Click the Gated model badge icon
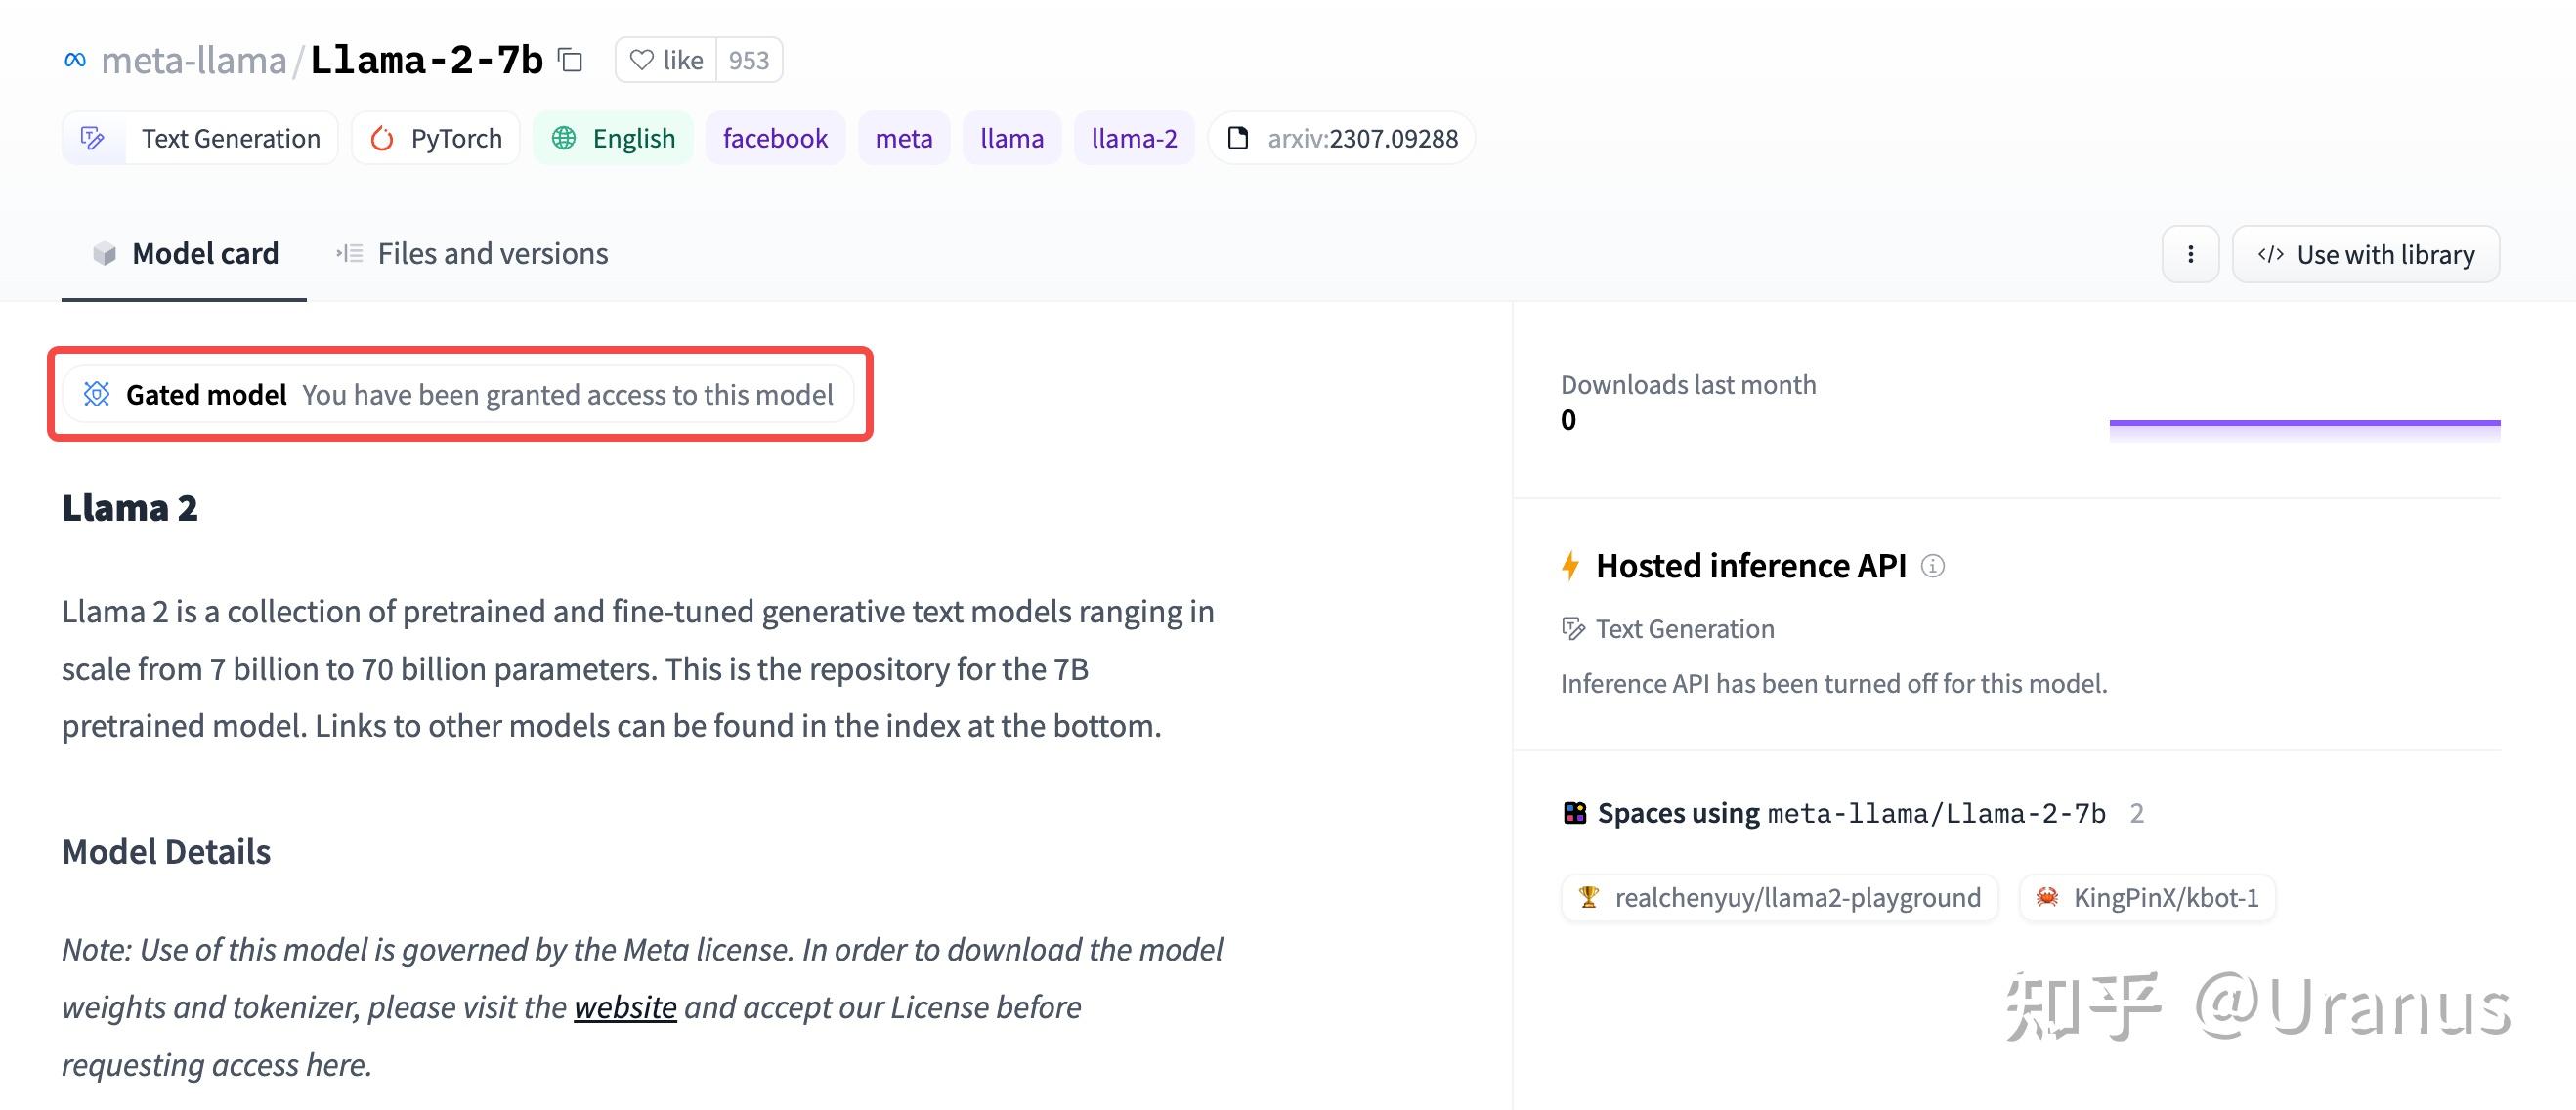 tap(97, 394)
